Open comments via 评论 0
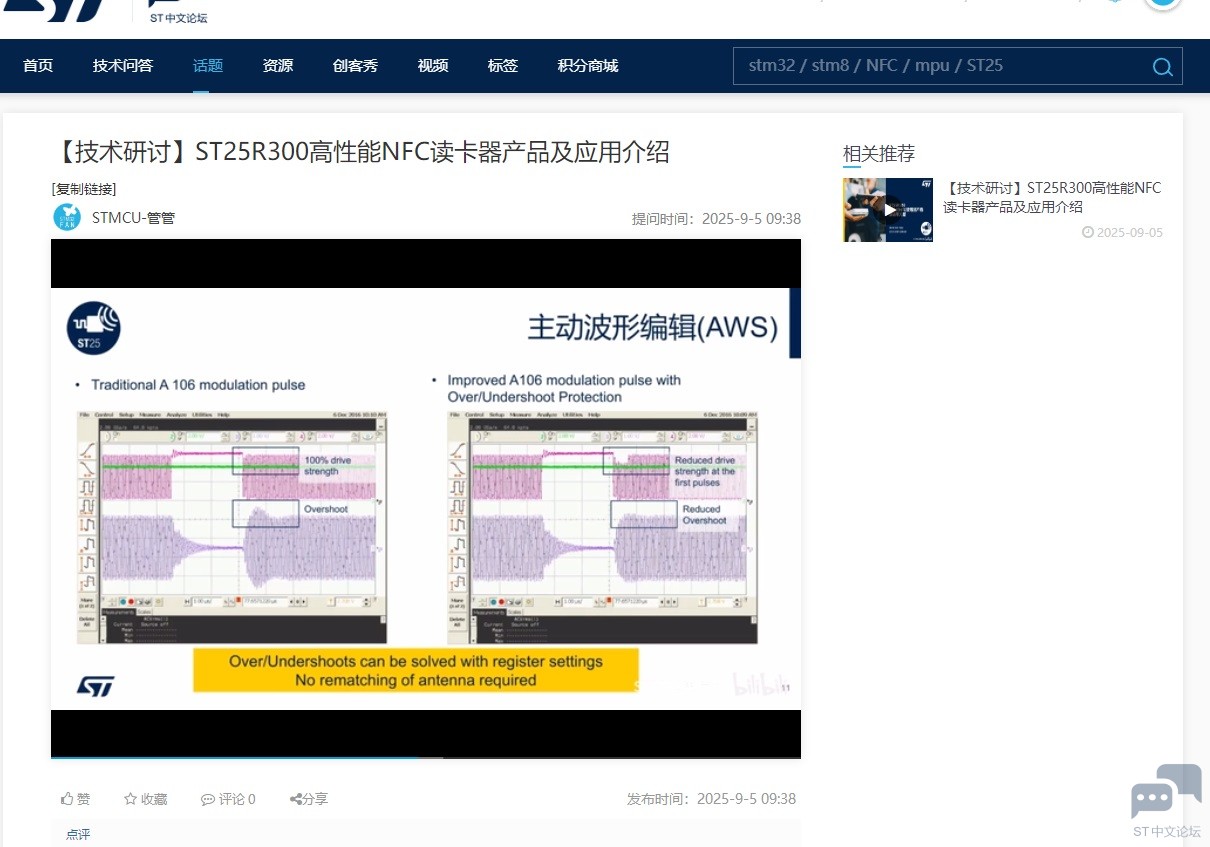The width and height of the screenshot is (1210, 847). pos(228,799)
